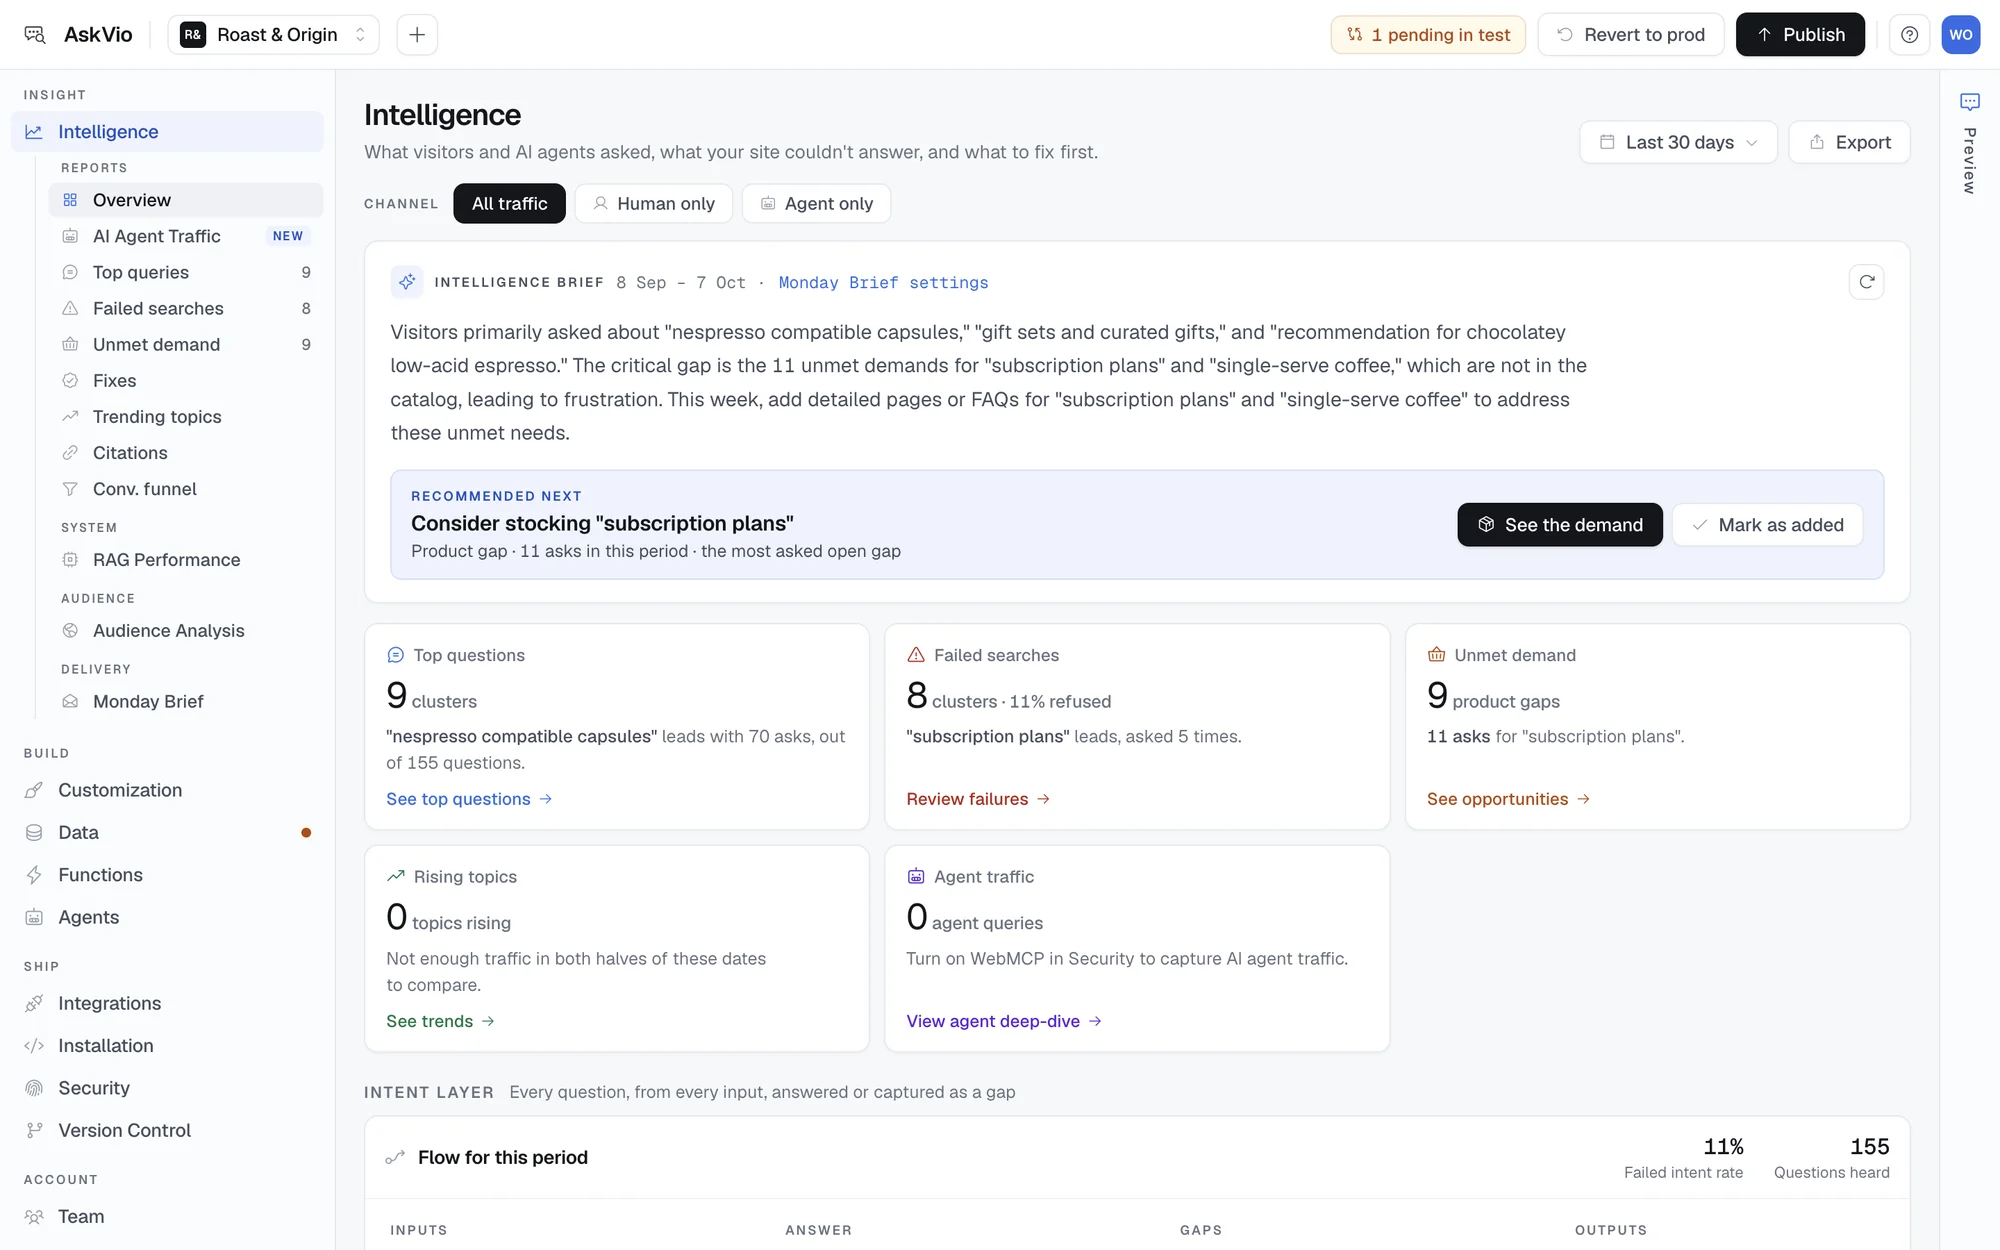Click the Top questions card chat icon
This screenshot has width=2000, height=1250.
coord(395,655)
